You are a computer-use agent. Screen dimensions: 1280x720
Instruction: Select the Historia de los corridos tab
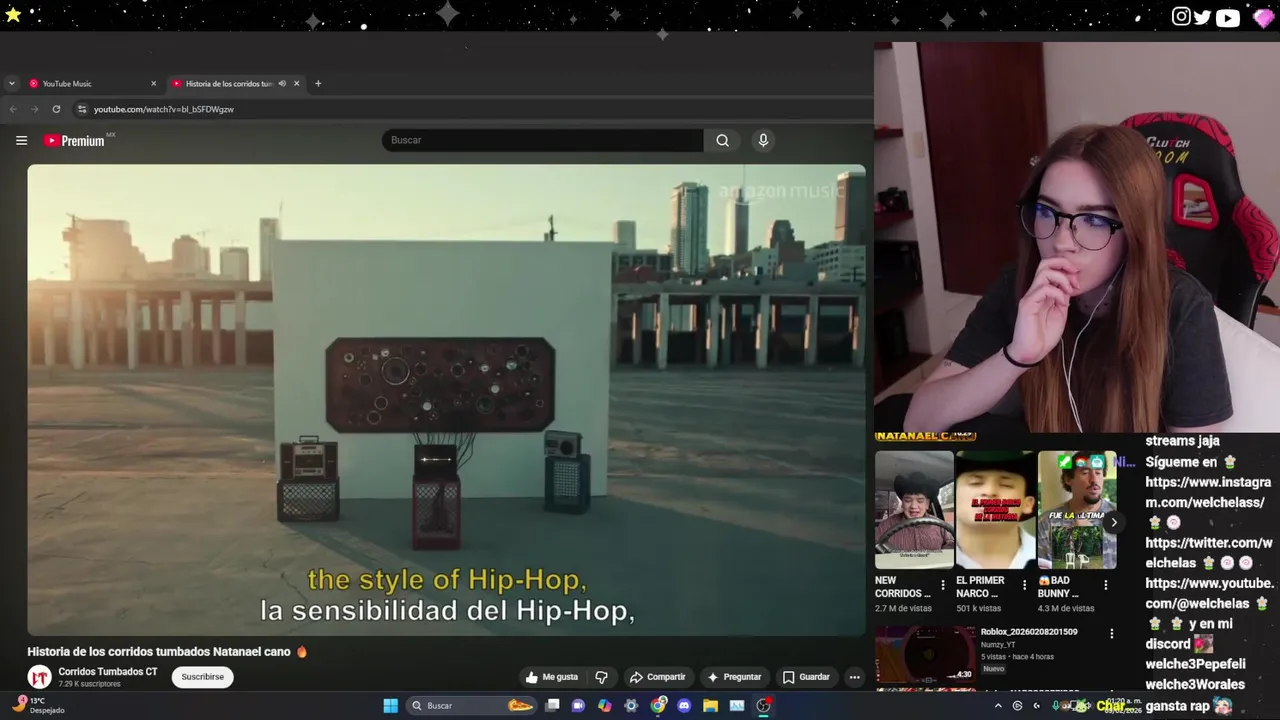click(x=235, y=83)
